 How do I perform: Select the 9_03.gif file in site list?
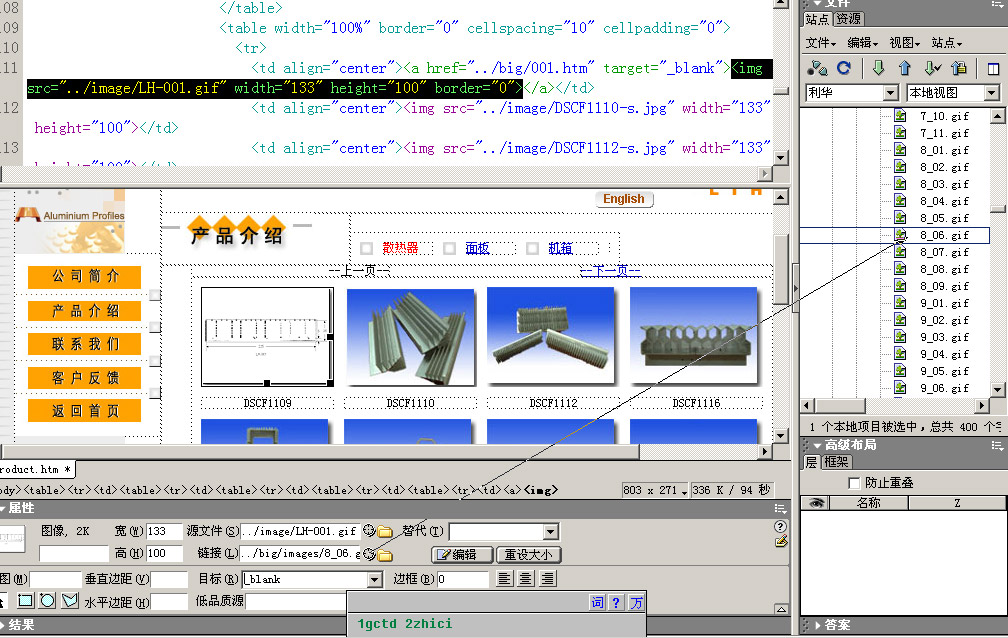pyautogui.click(x=944, y=338)
